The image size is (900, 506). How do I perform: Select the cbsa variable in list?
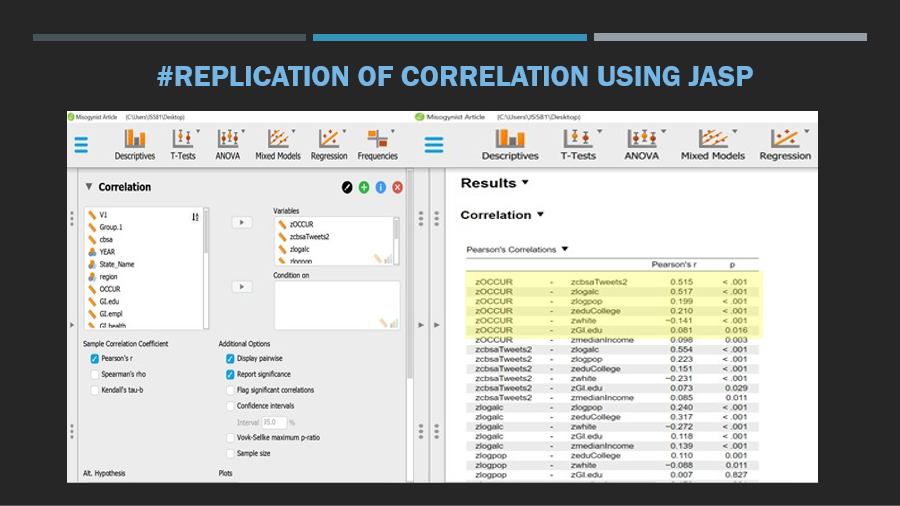tap(106, 240)
